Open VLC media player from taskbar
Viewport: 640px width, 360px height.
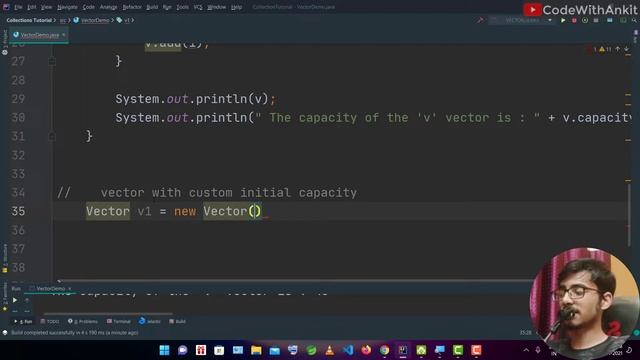pyautogui.click(x=330, y=350)
